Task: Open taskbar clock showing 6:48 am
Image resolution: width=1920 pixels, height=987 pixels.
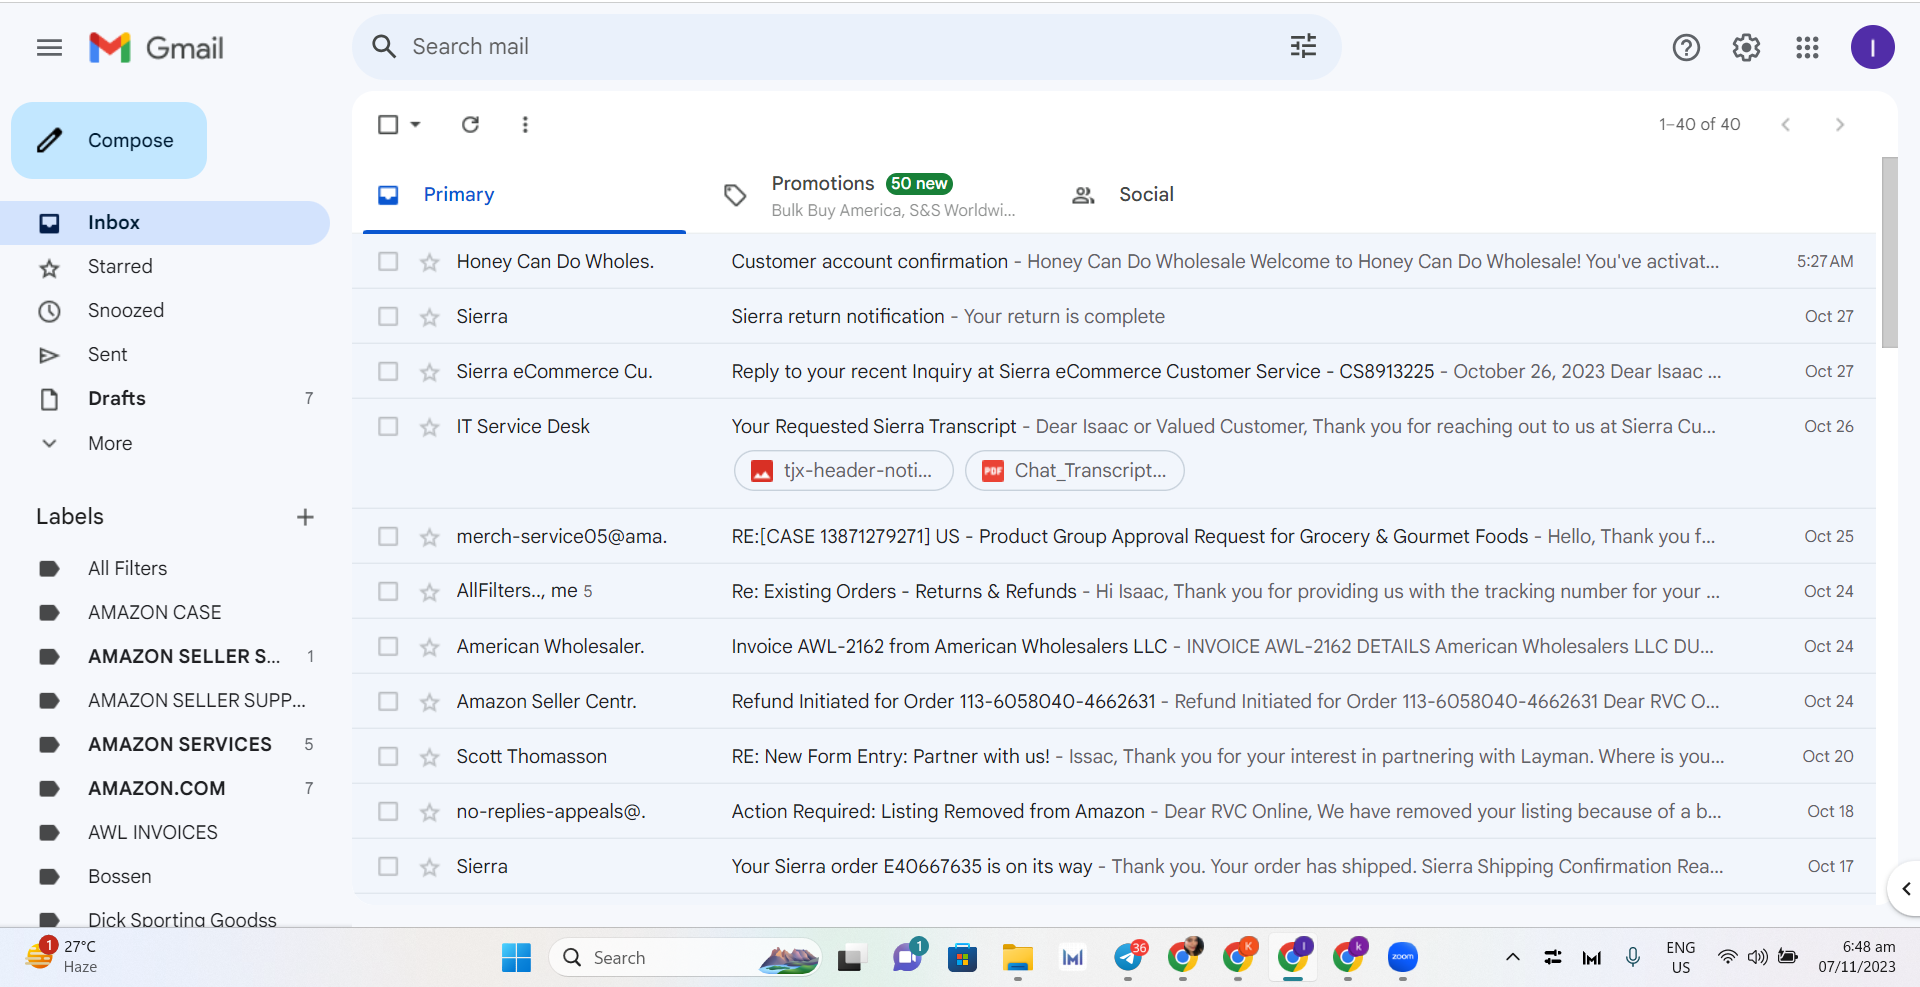Action: [x=1857, y=957]
